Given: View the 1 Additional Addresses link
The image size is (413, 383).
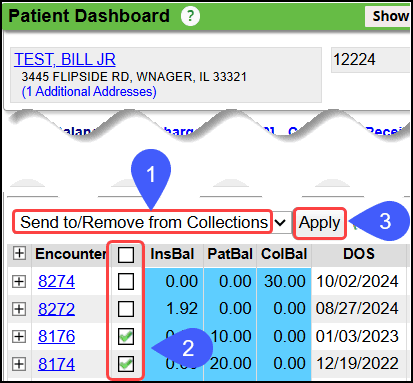Looking at the screenshot, I should tap(89, 92).
